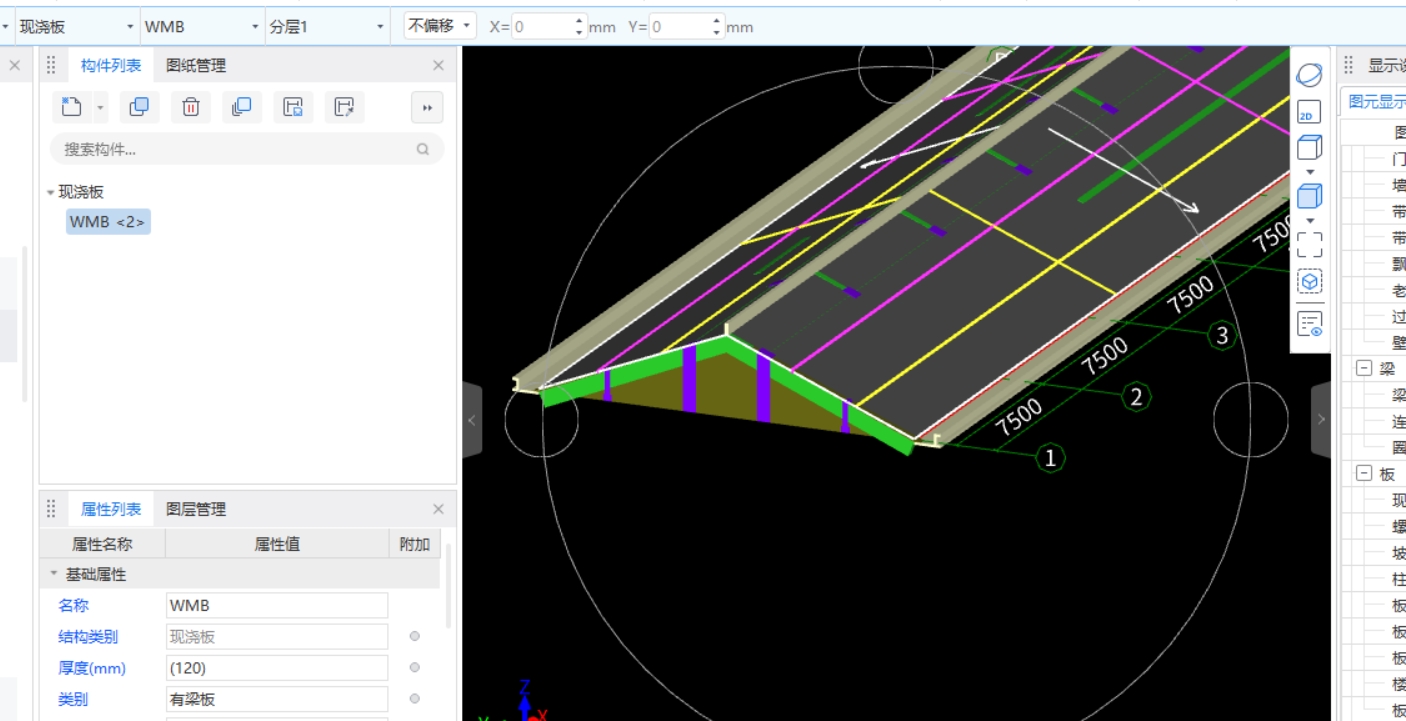Image resolution: width=1406 pixels, height=721 pixels.
Task: Click axis label 2 in viewport
Action: pyautogui.click(x=1136, y=397)
